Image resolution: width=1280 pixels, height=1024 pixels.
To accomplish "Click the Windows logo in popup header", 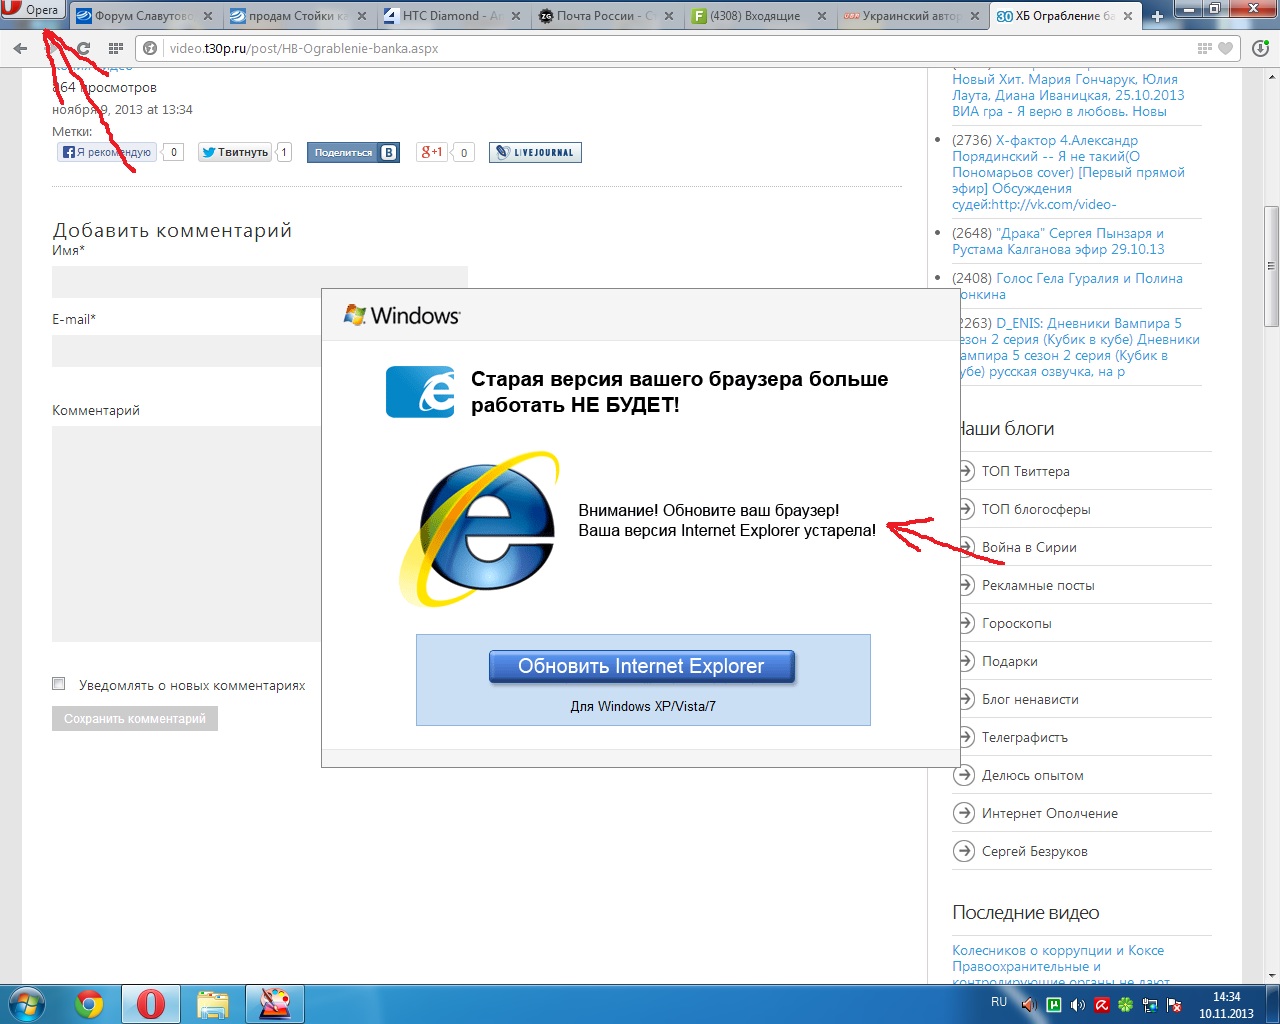I will click(x=402, y=315).
